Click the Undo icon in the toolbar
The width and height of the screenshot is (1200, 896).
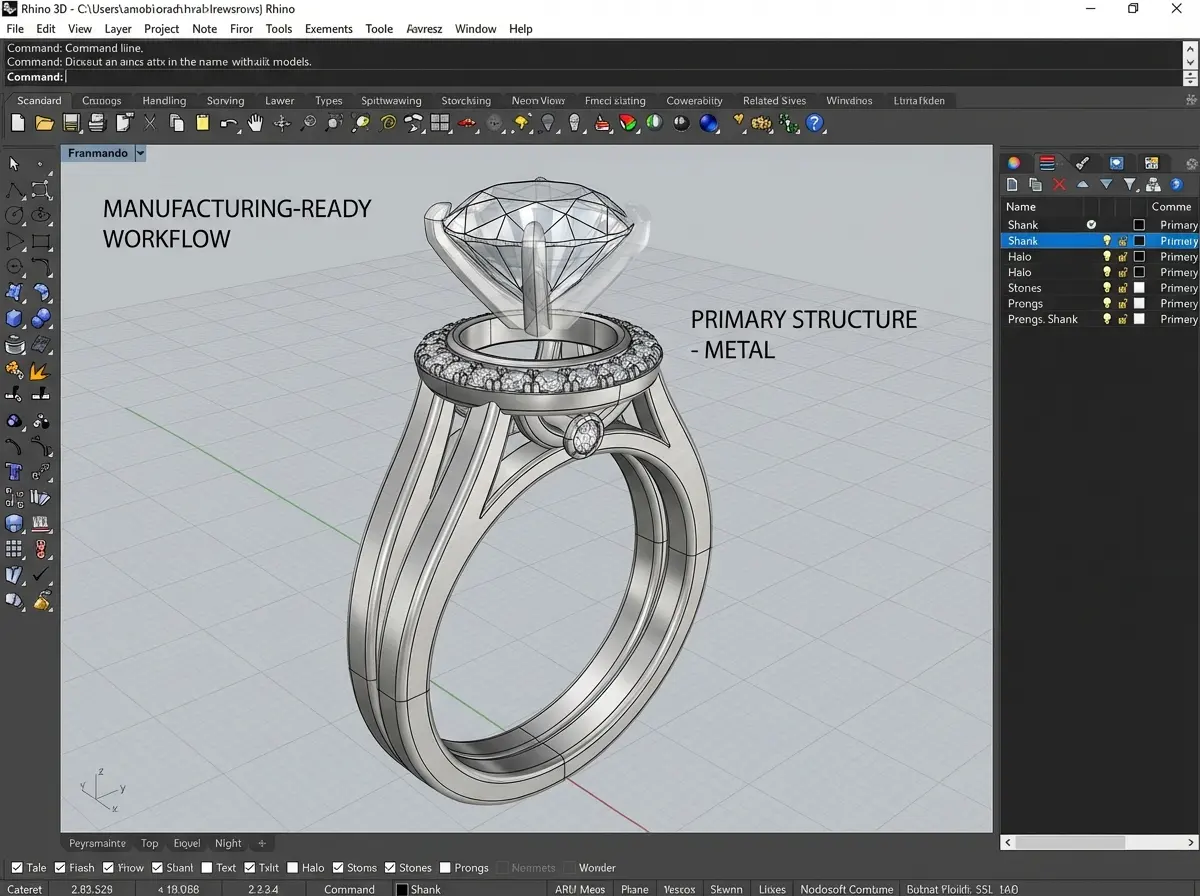tap(228, 122)
